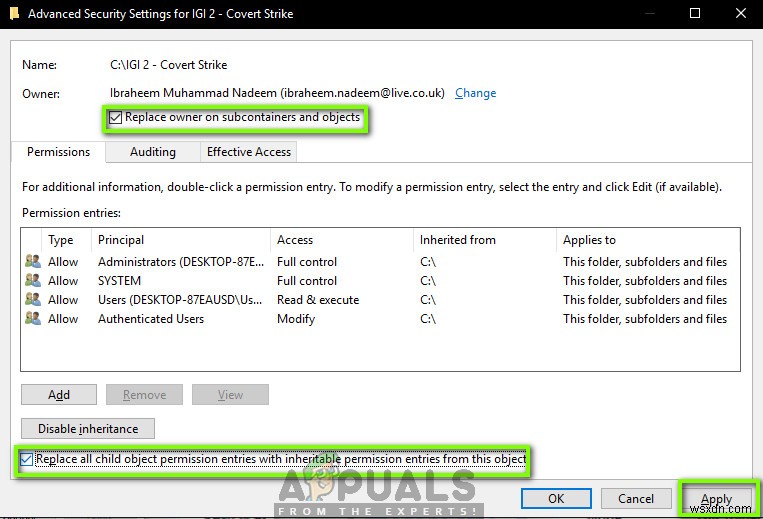Click the Read & execute access cell

[318, 300]
